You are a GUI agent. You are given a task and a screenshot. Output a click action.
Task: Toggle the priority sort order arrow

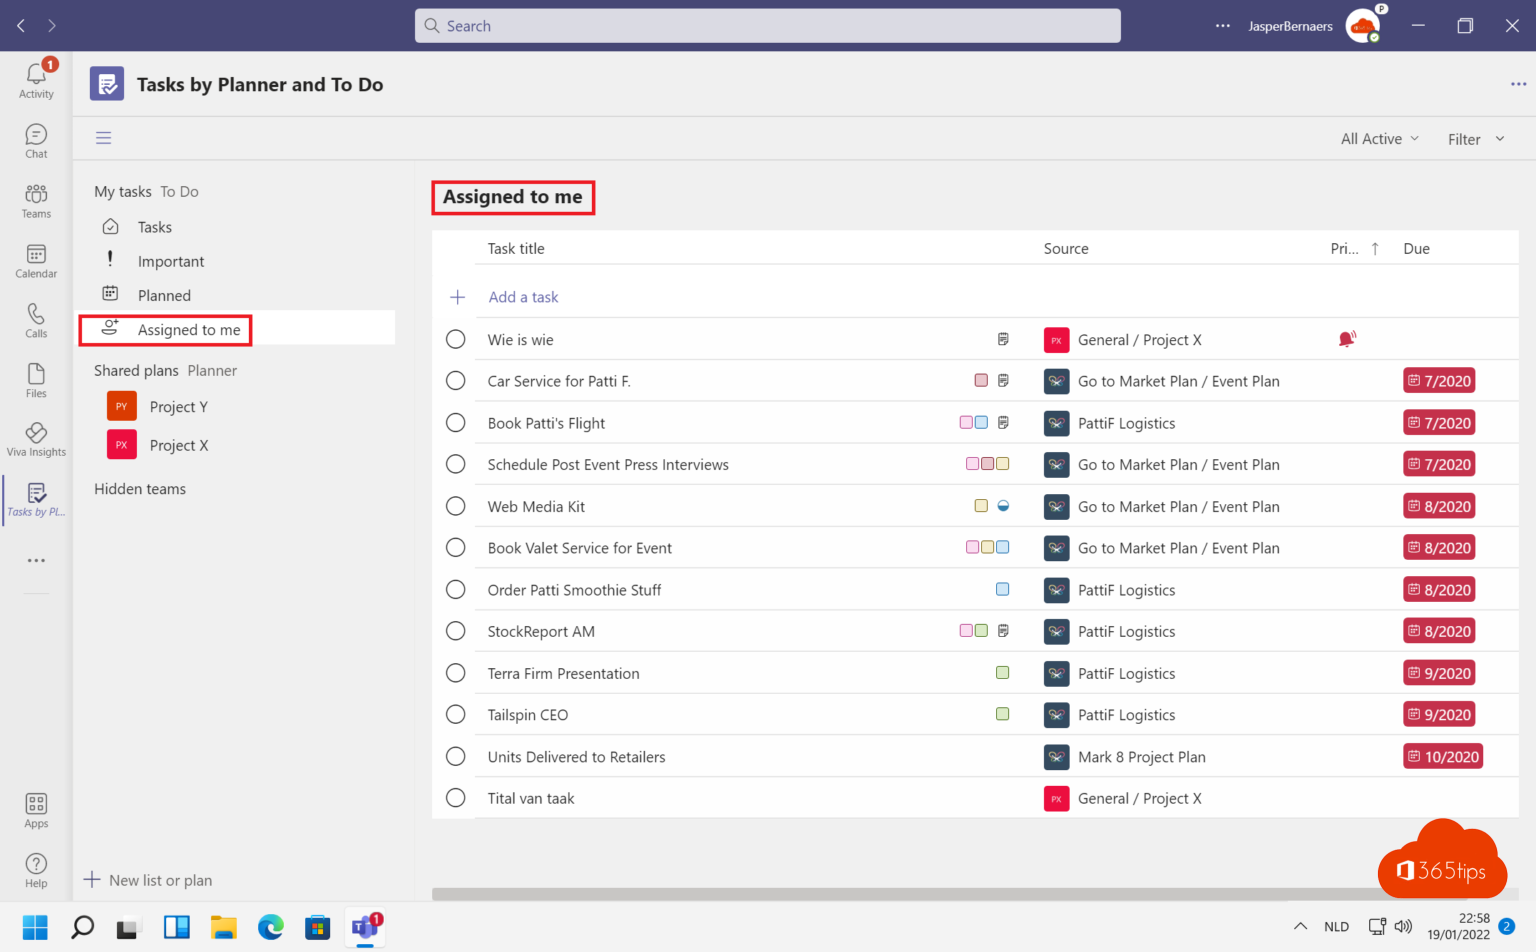(x=1374, y=248)
